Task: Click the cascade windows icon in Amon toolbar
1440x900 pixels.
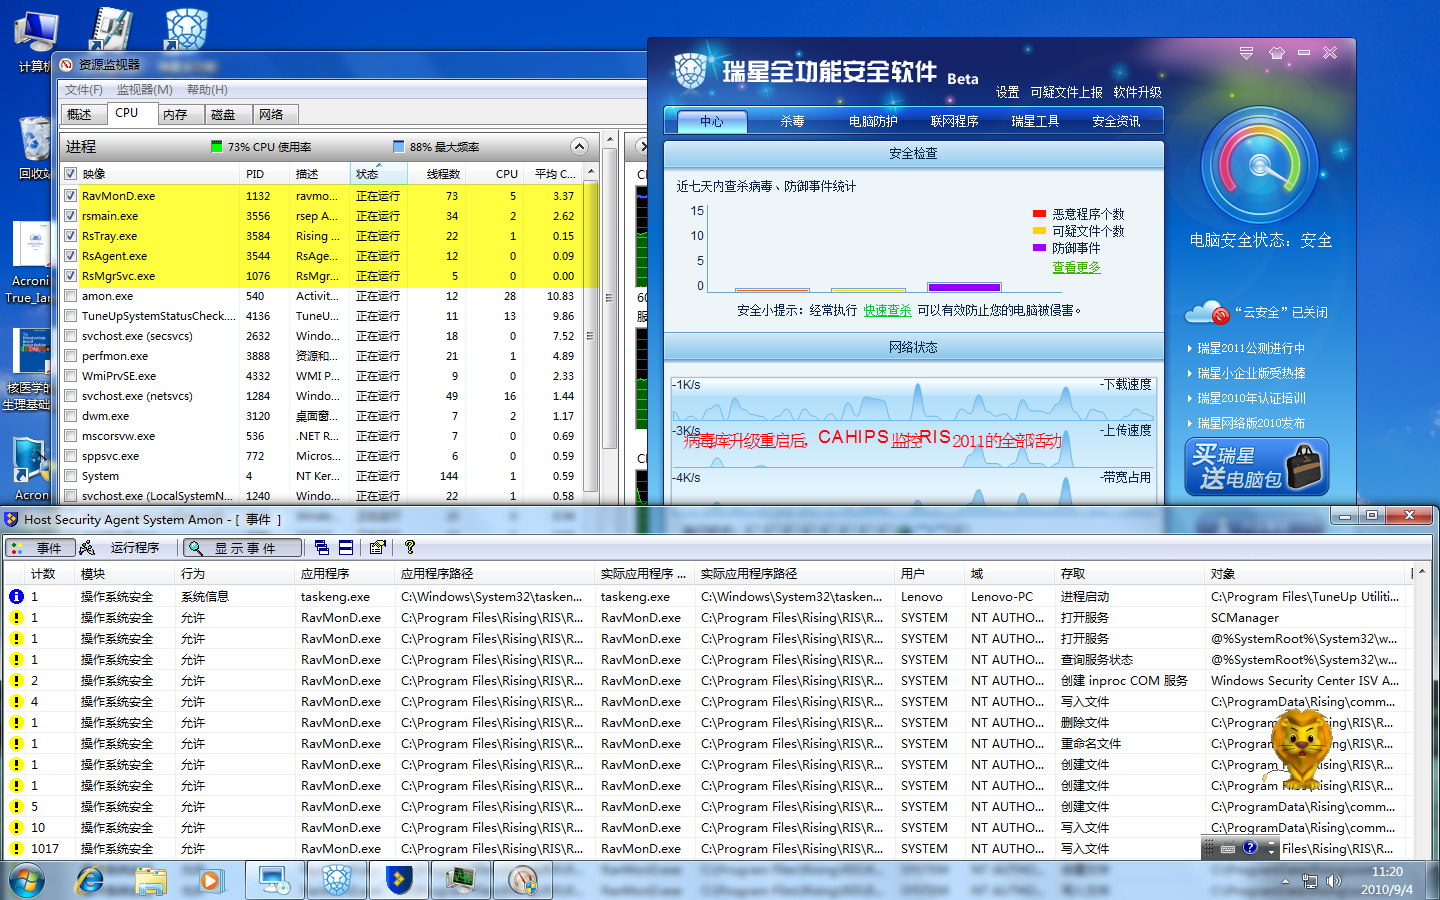Action: (321, 548)
